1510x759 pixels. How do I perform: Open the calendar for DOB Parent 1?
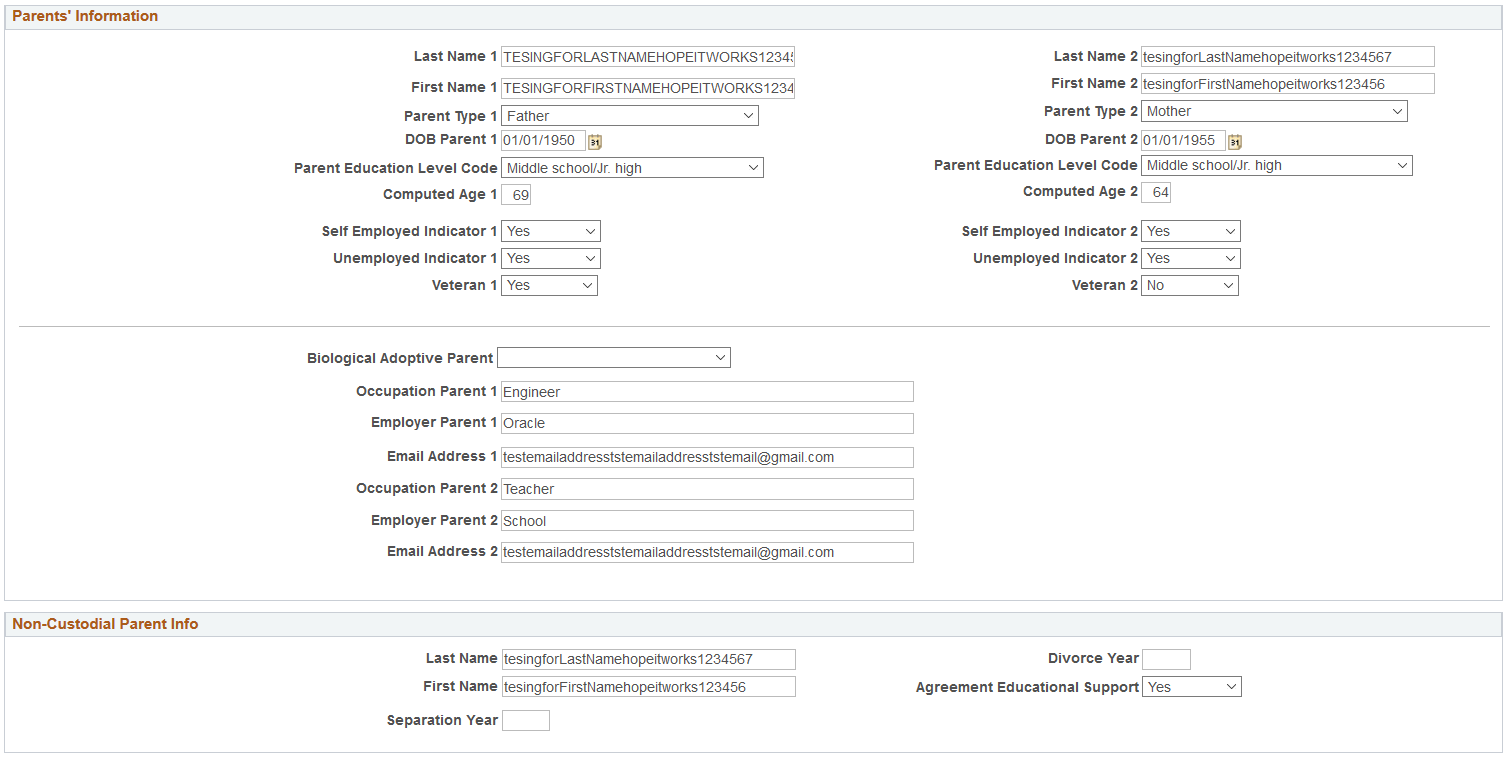coord(594,141)
